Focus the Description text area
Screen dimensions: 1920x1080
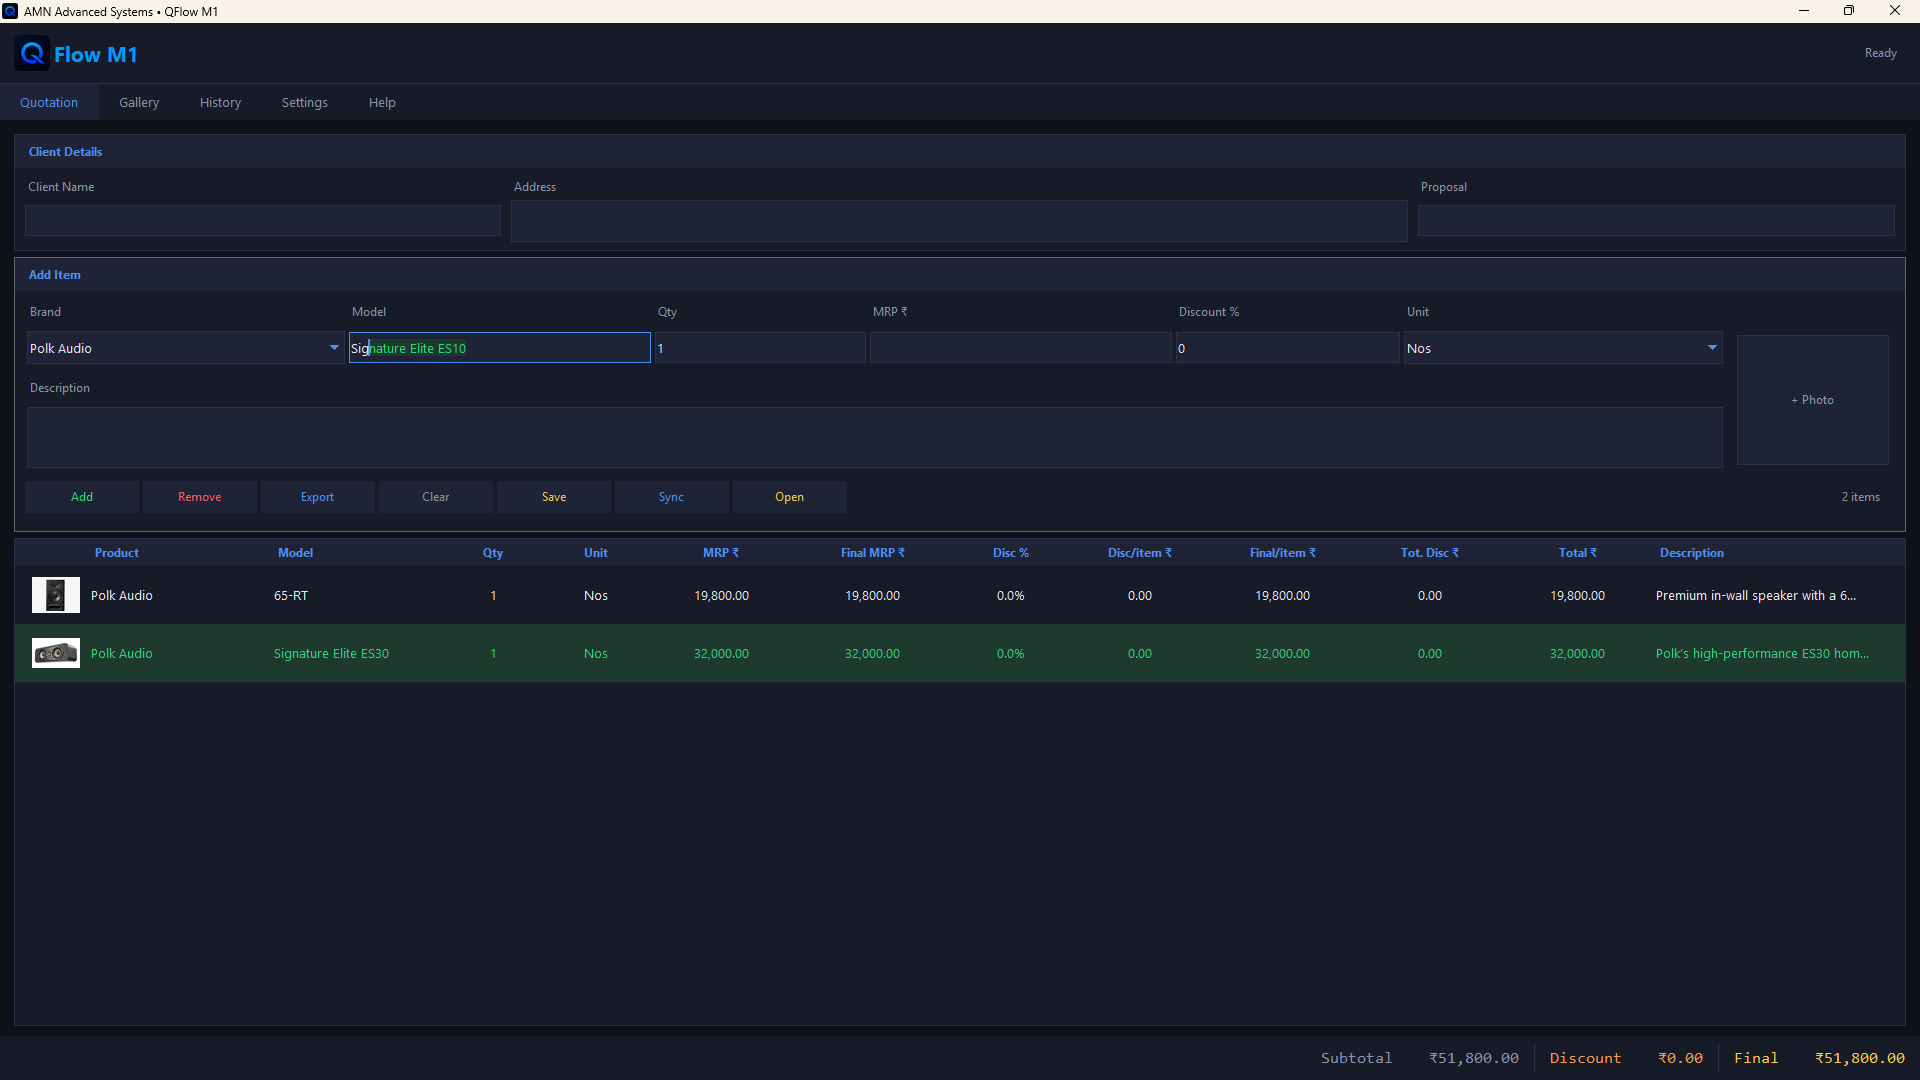[x=875, y=437]
